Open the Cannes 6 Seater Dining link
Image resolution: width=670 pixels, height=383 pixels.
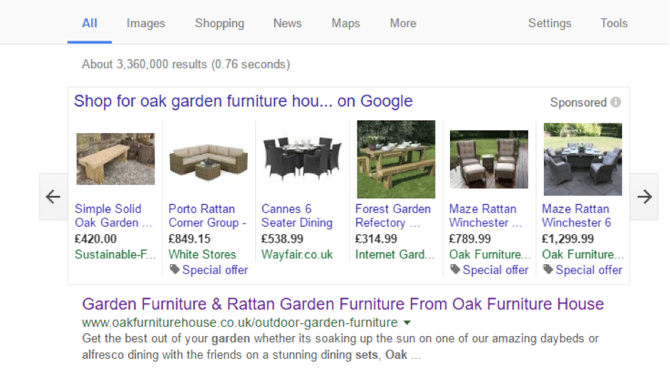[x=297, y=216]
